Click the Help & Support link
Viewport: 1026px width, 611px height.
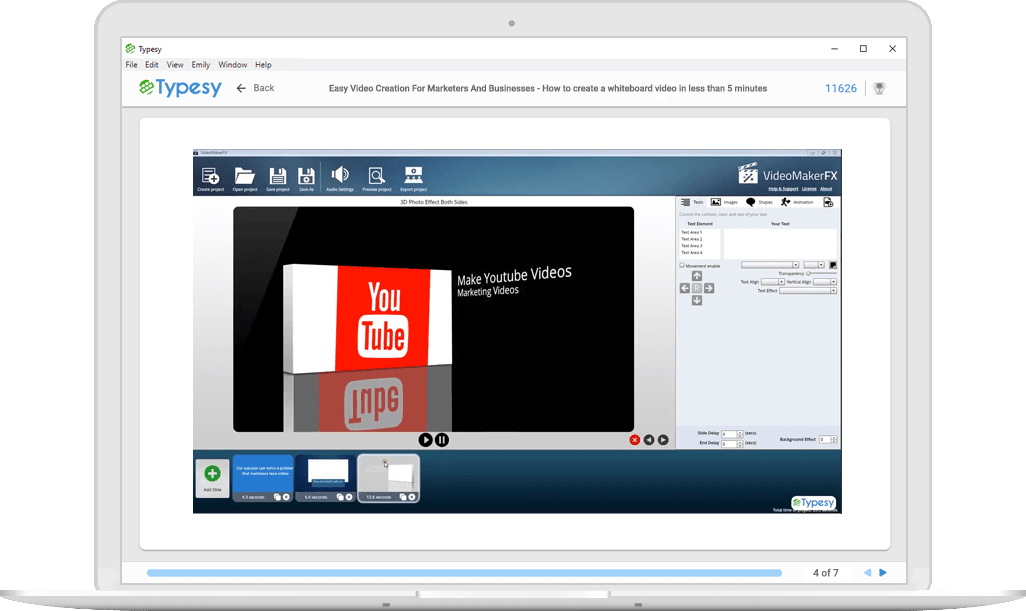[x=783, y=189]
